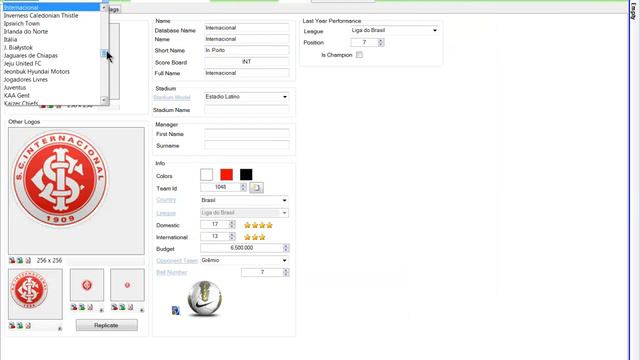640x360 pixels.
Task: Click the green export icon beside 256 x 256
Action: pos(20,260)
